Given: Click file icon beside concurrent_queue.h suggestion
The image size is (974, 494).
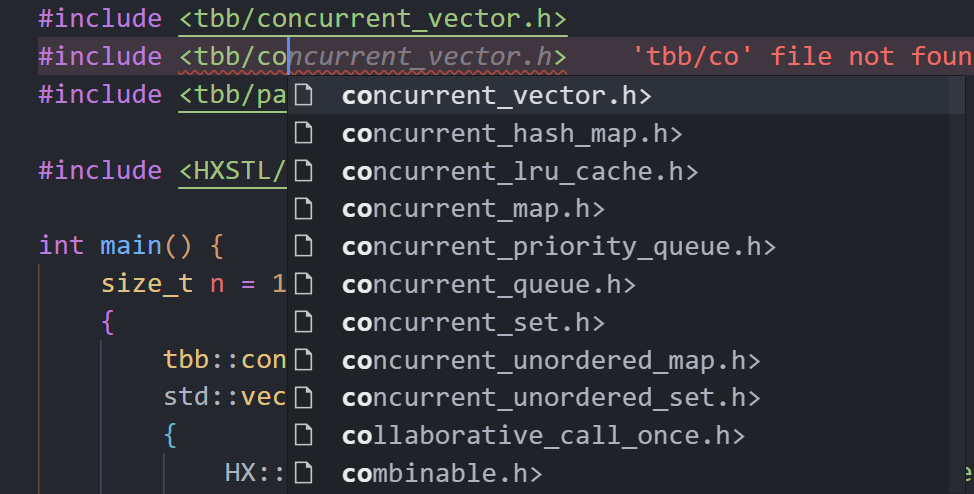Looking at the screenshot, I should click(x=304, y=285).
